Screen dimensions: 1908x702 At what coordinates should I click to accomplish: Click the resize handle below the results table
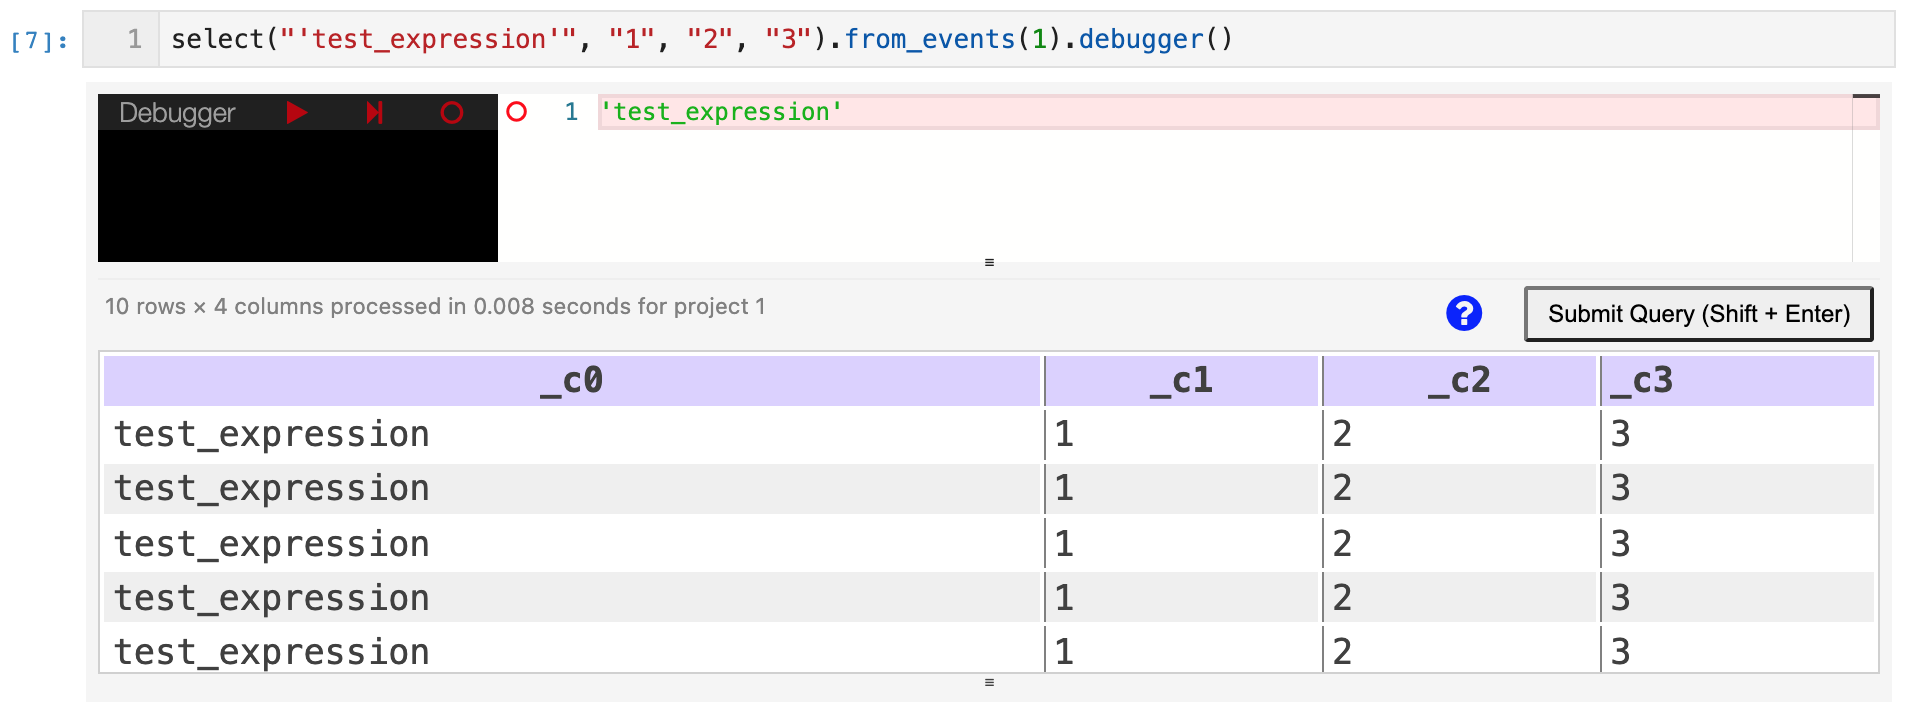tap(989, 683)
